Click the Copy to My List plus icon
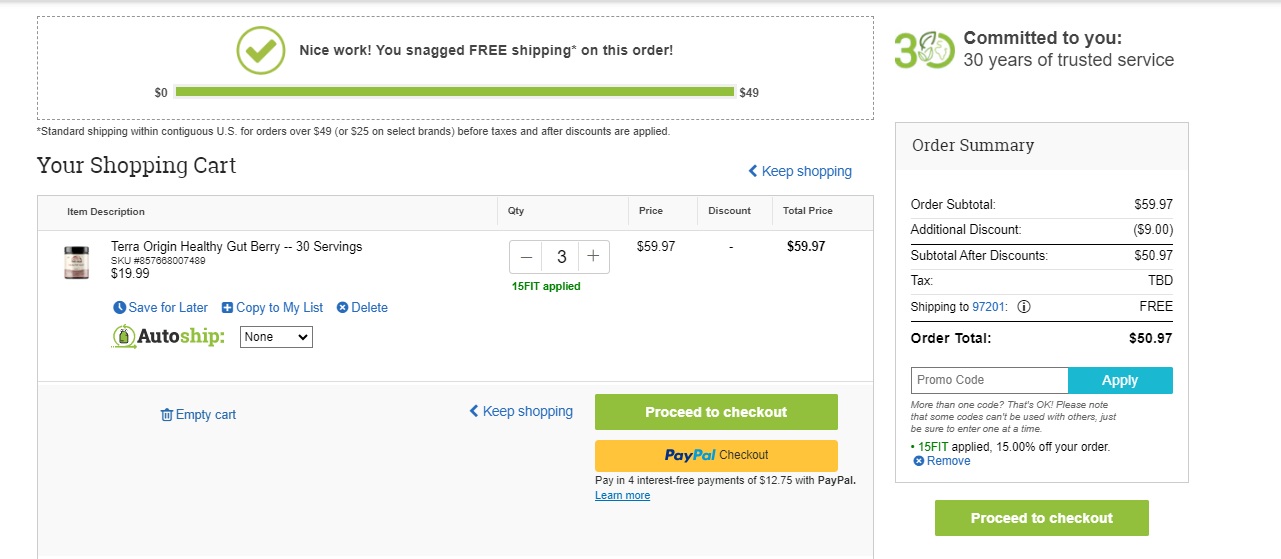This screenshot has width=1281, height=559. 227,308
